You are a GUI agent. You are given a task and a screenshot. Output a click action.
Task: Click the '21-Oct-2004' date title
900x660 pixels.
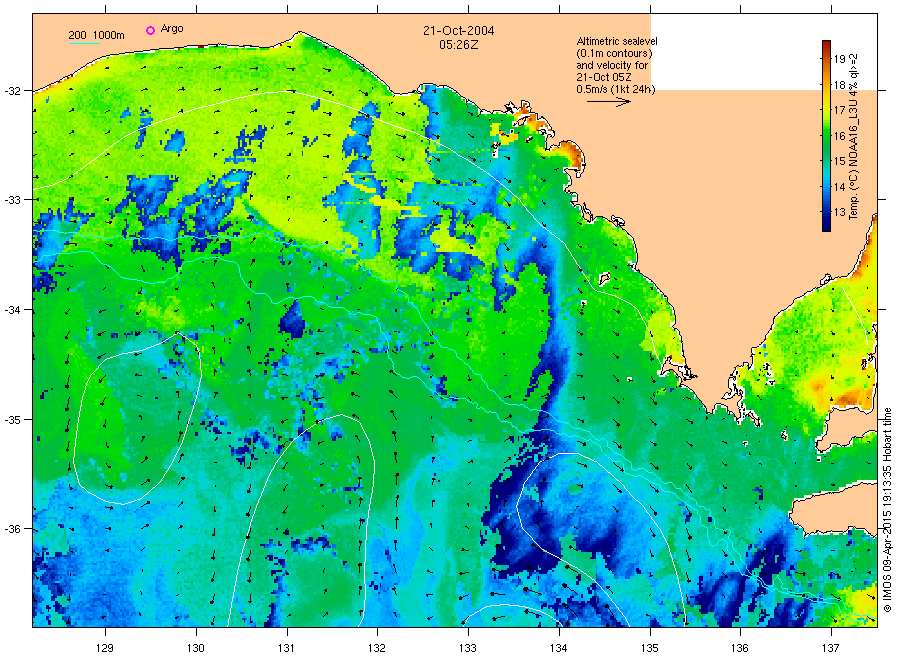tap(459, 30)
